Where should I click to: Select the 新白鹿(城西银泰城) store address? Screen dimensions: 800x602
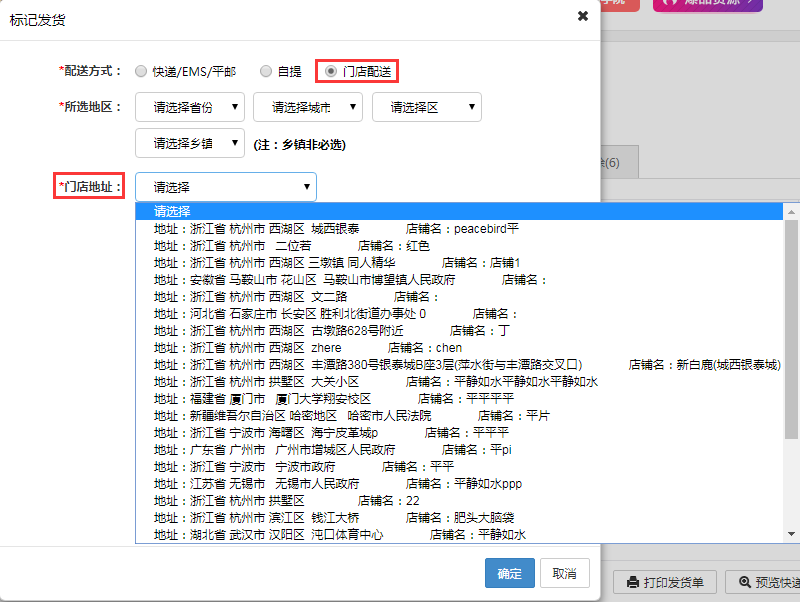467,364
